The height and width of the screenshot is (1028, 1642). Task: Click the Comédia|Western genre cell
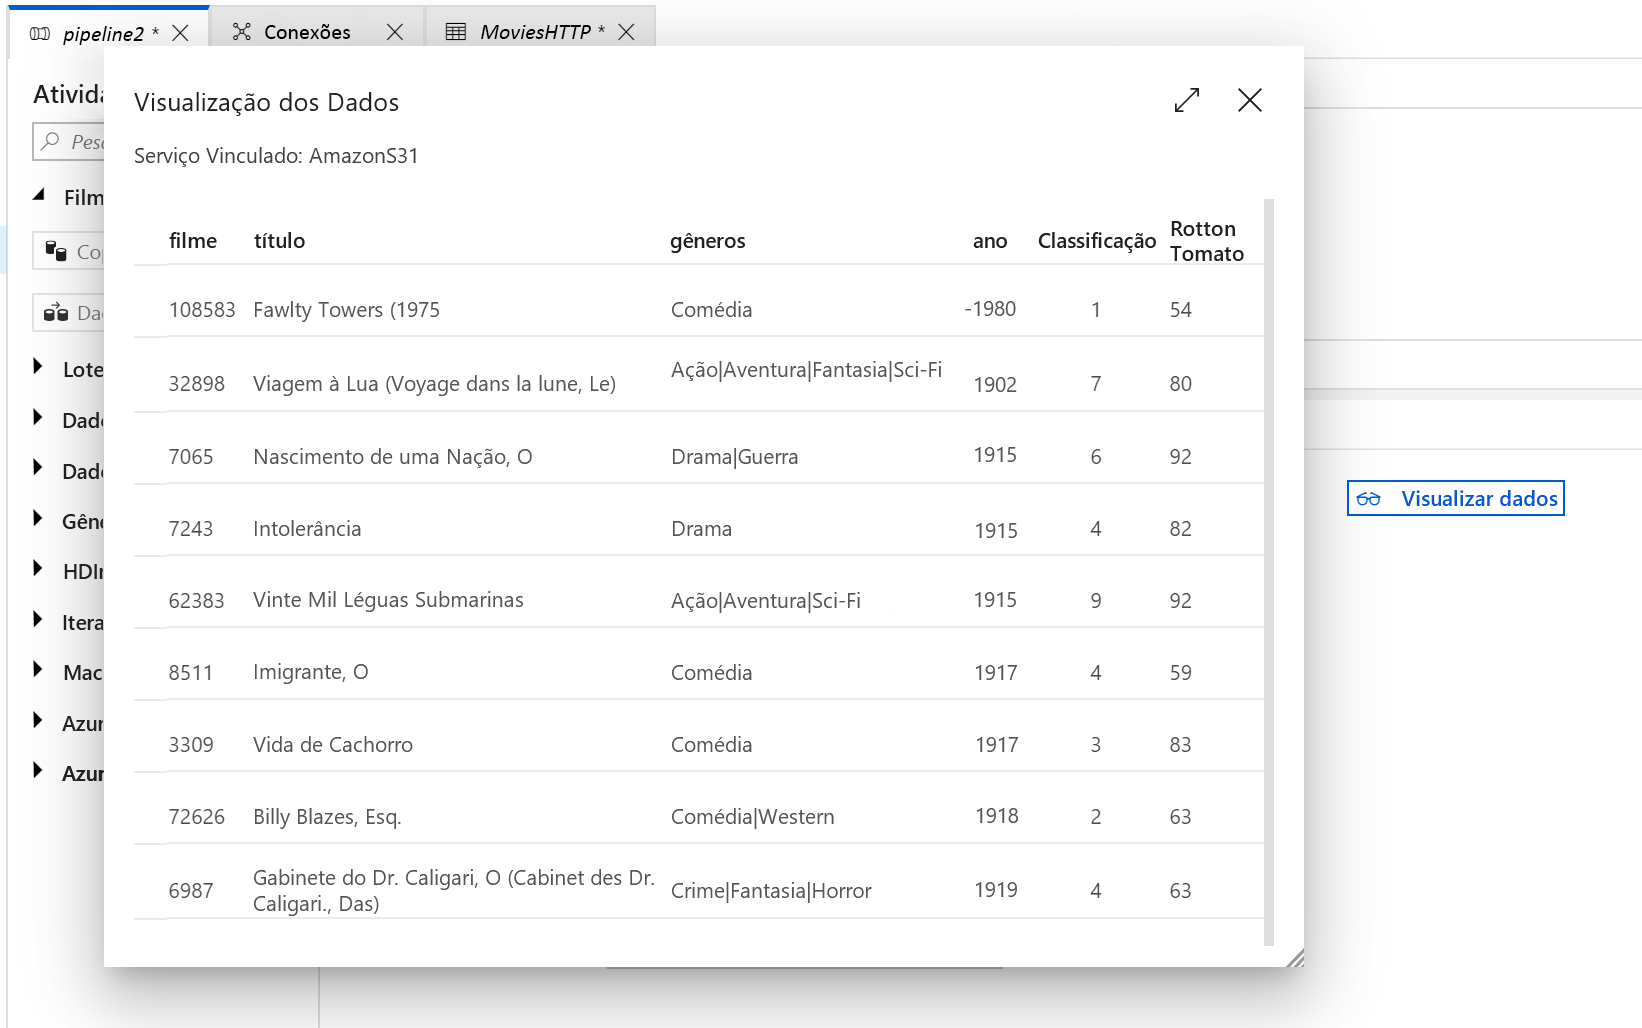(753, 817)
